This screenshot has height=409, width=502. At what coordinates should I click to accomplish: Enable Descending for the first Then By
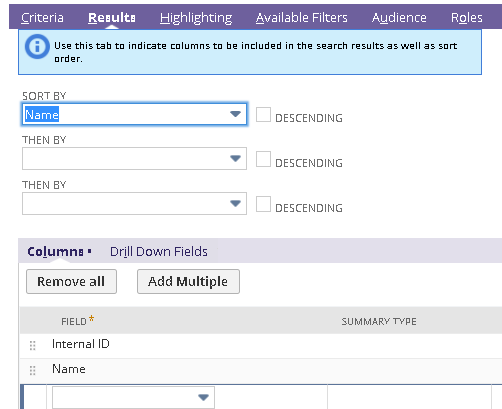click(263, 159)
